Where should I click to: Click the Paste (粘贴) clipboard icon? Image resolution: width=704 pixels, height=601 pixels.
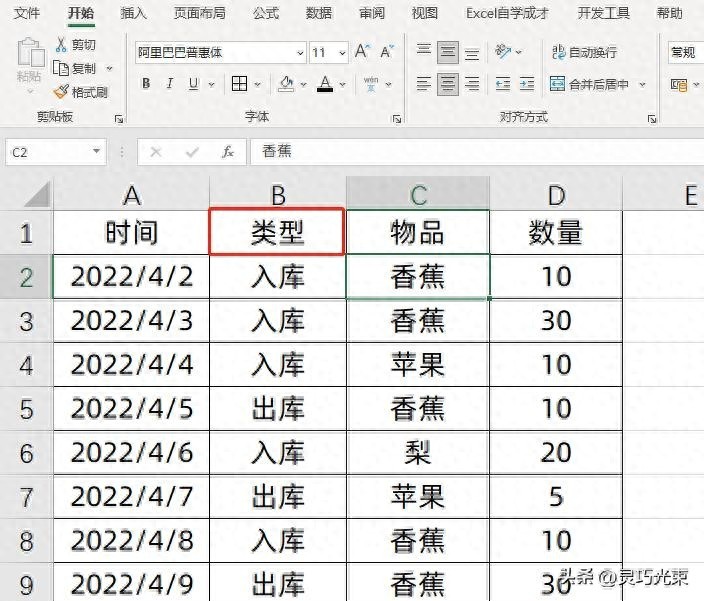31,53
